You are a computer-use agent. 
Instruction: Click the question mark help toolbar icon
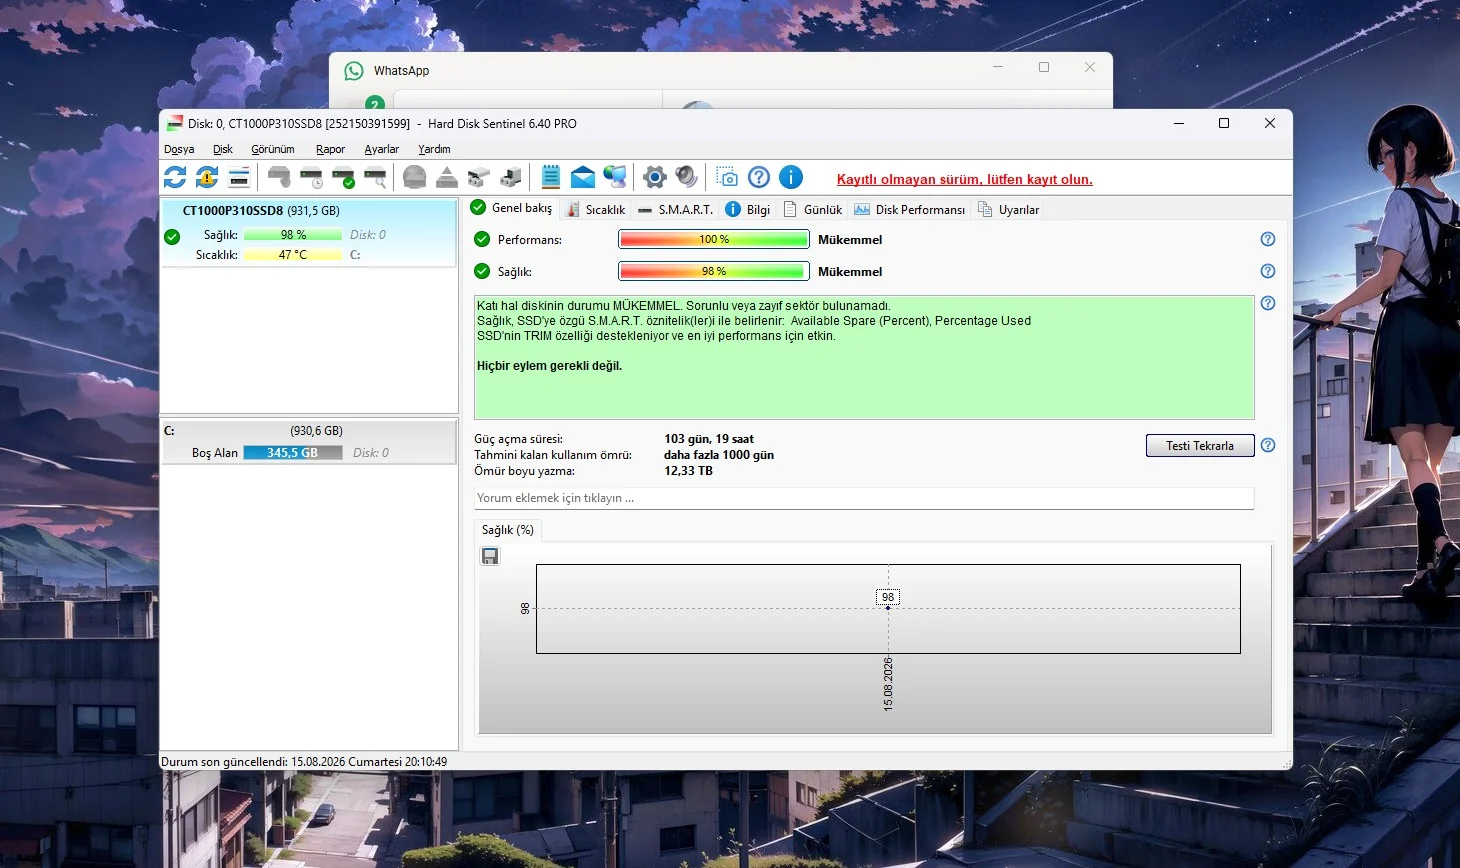(x=759, y=177)
